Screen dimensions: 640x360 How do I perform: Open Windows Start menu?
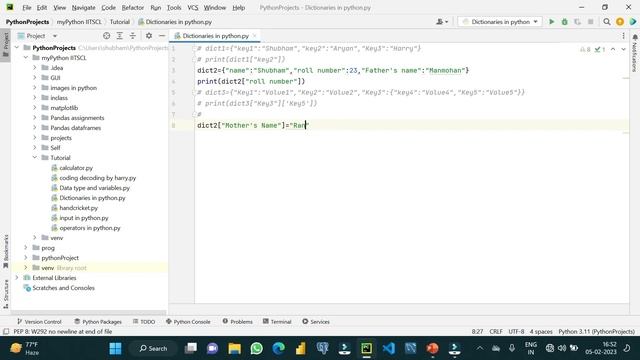click(x=116, y=348)
